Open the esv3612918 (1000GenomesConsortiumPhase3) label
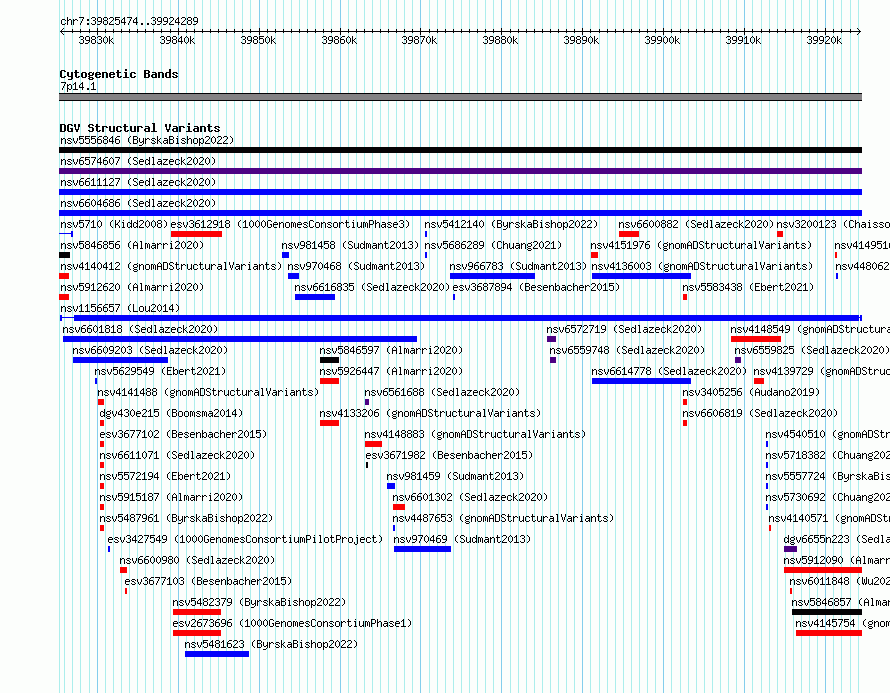The height and width of the screenshot is (693, 890). (x=290, y=224)
